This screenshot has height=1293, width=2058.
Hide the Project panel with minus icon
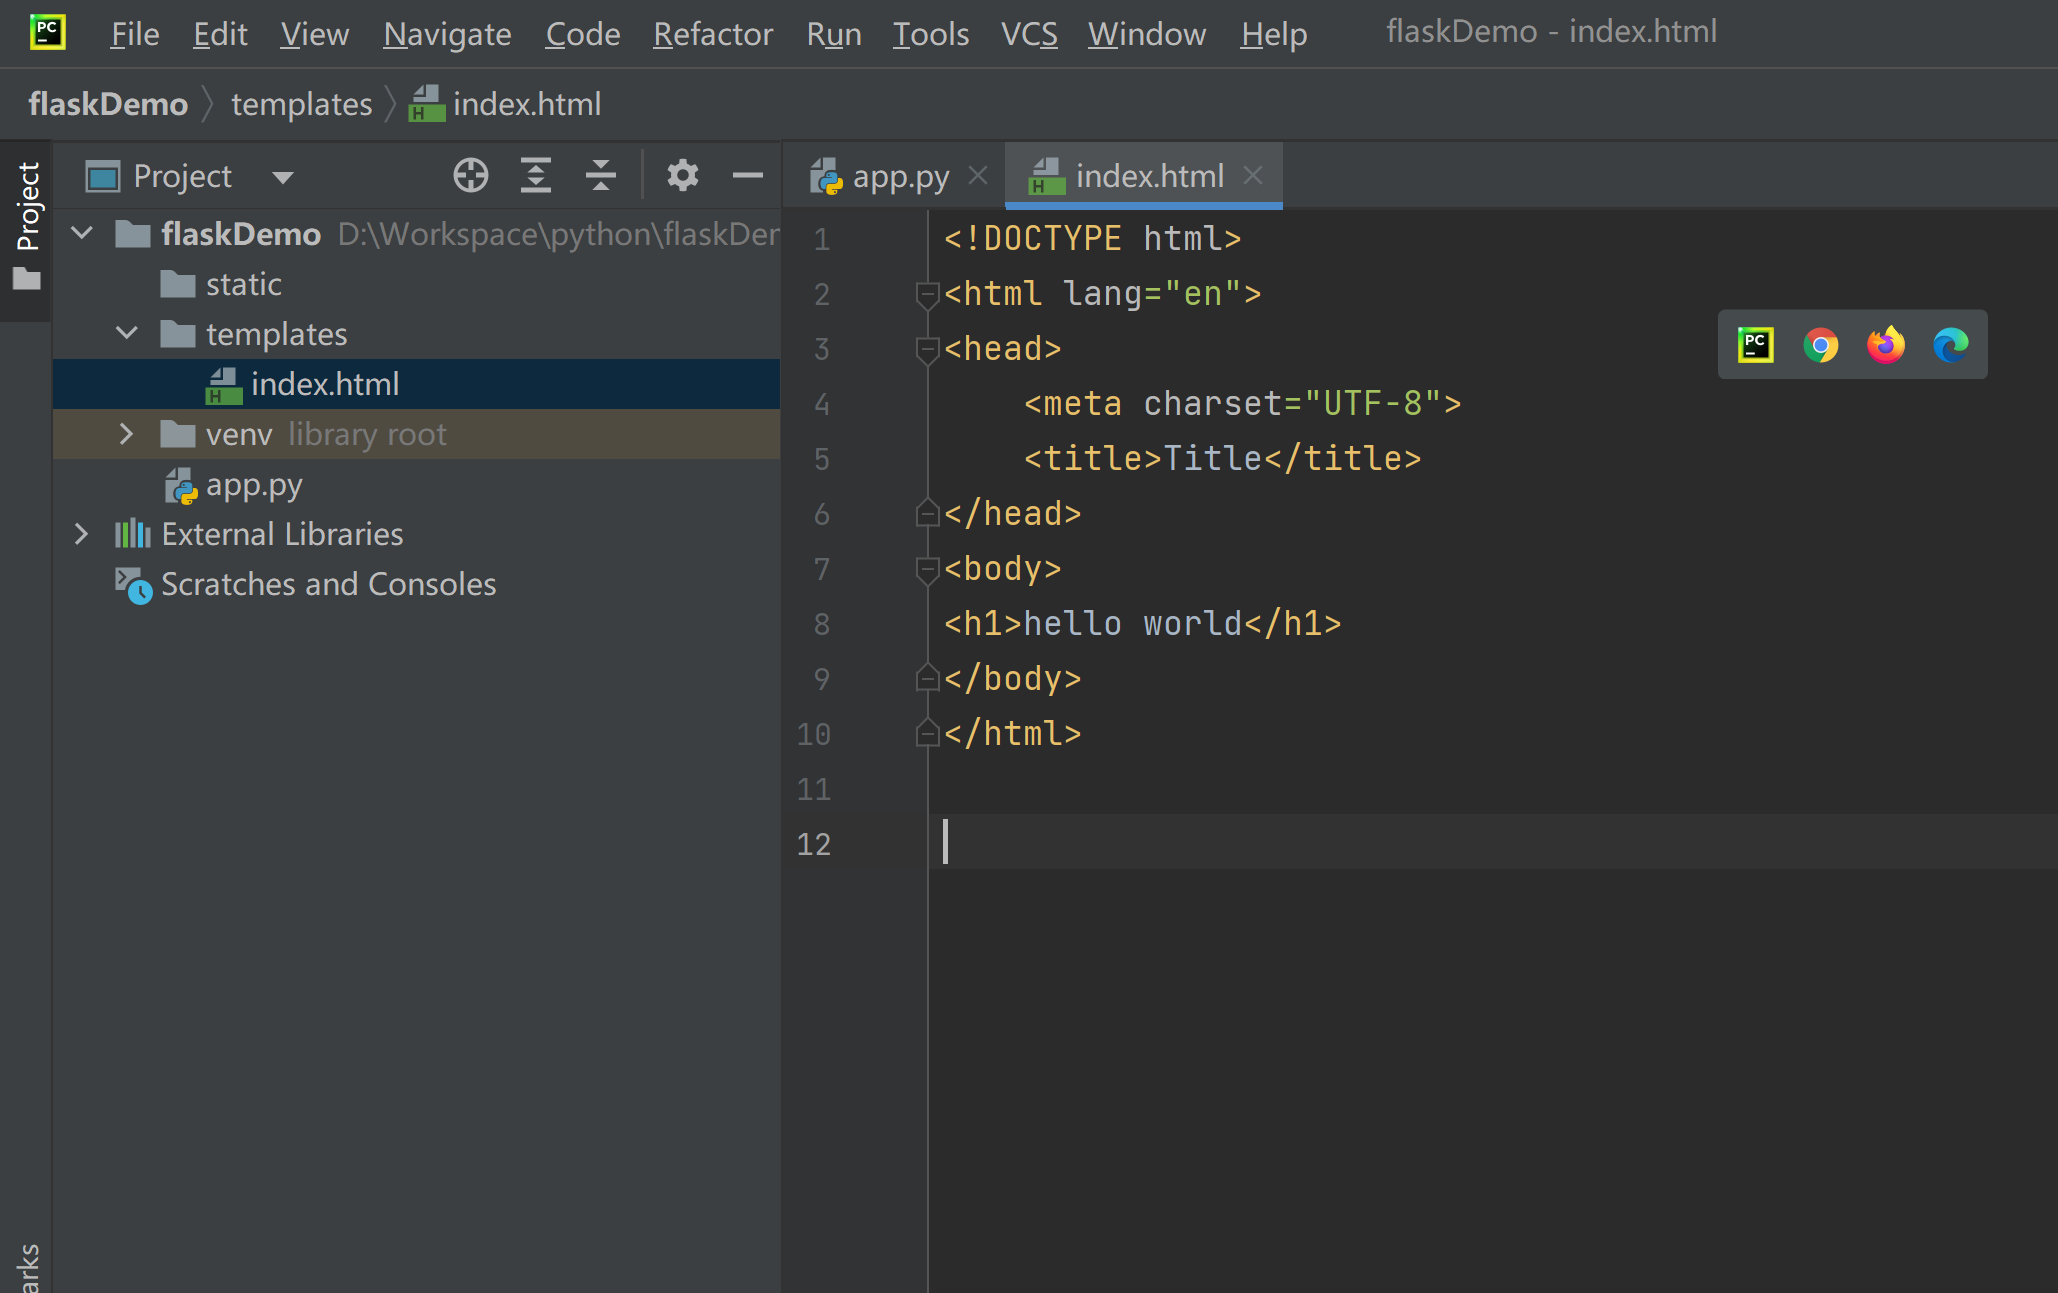[x=747, y=176]
